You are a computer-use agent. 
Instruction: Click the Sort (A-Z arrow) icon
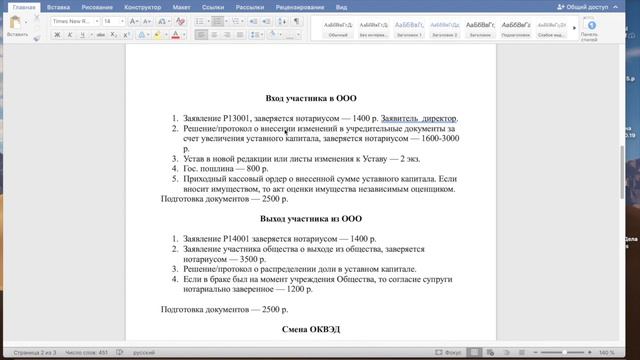(282, 21)
